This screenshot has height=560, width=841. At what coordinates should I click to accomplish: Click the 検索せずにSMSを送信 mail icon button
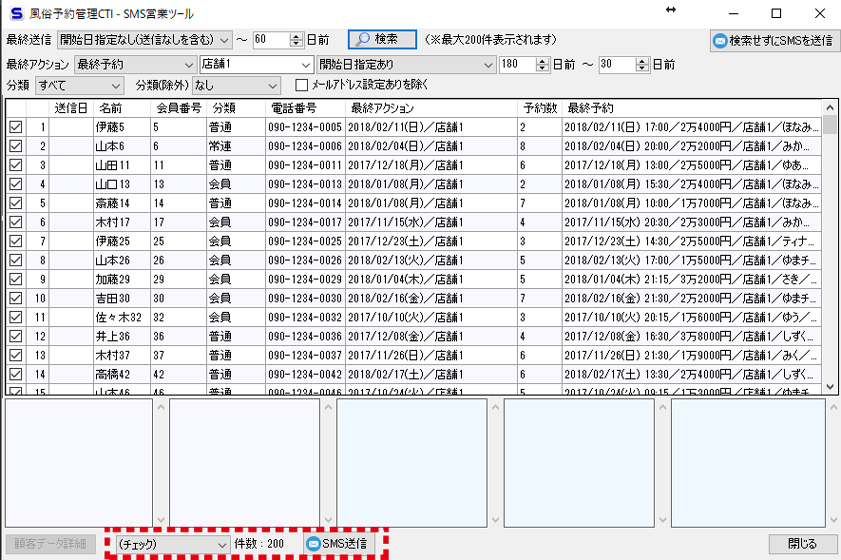pos(771,41)
